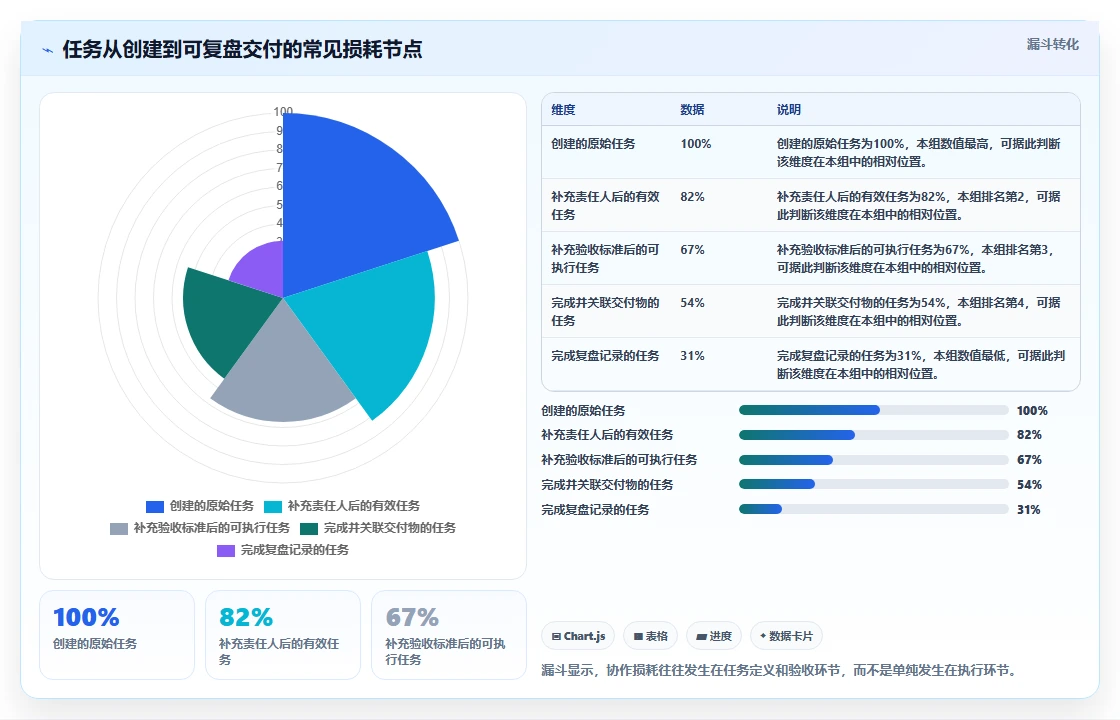Click the 补充验收标准后的可执行任务 legend label

[x=211, y=528]
